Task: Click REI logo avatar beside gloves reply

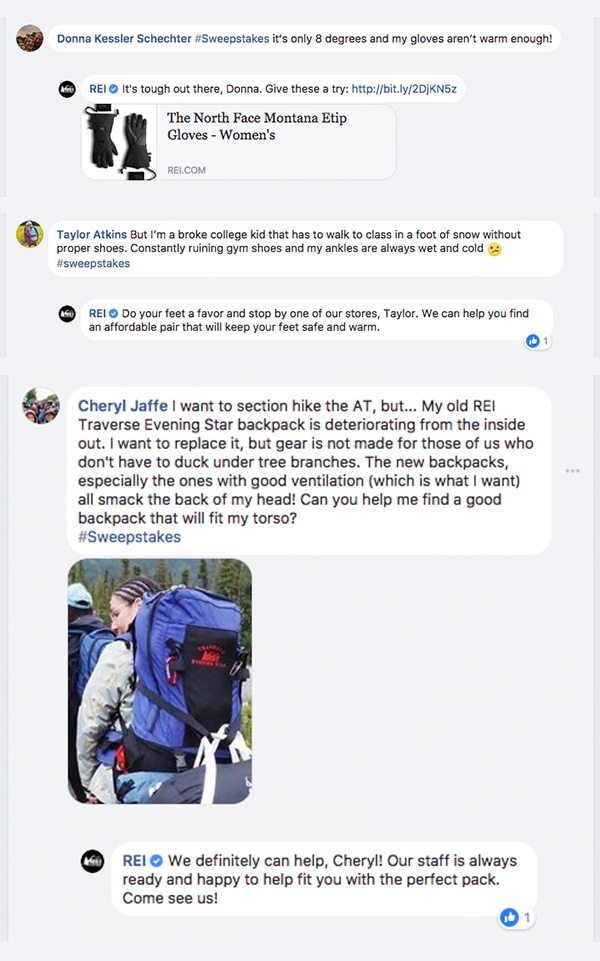Action: click(x=67, y=89)
